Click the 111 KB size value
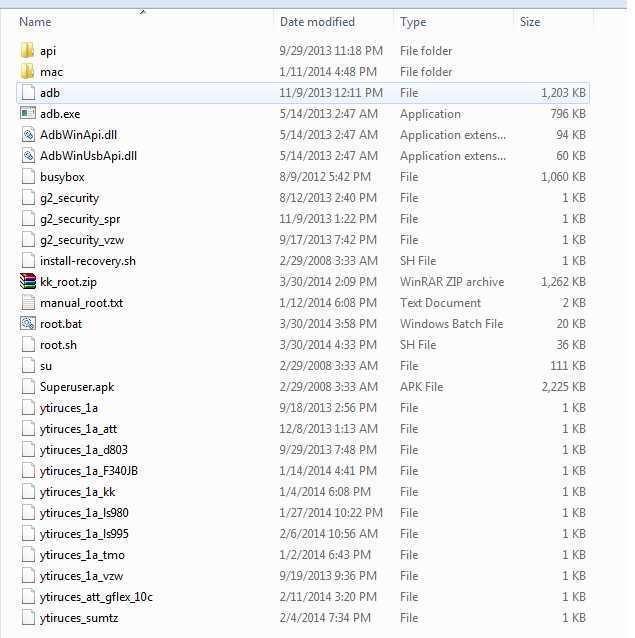This screenshot has height=638, width=635. [568, 366]
